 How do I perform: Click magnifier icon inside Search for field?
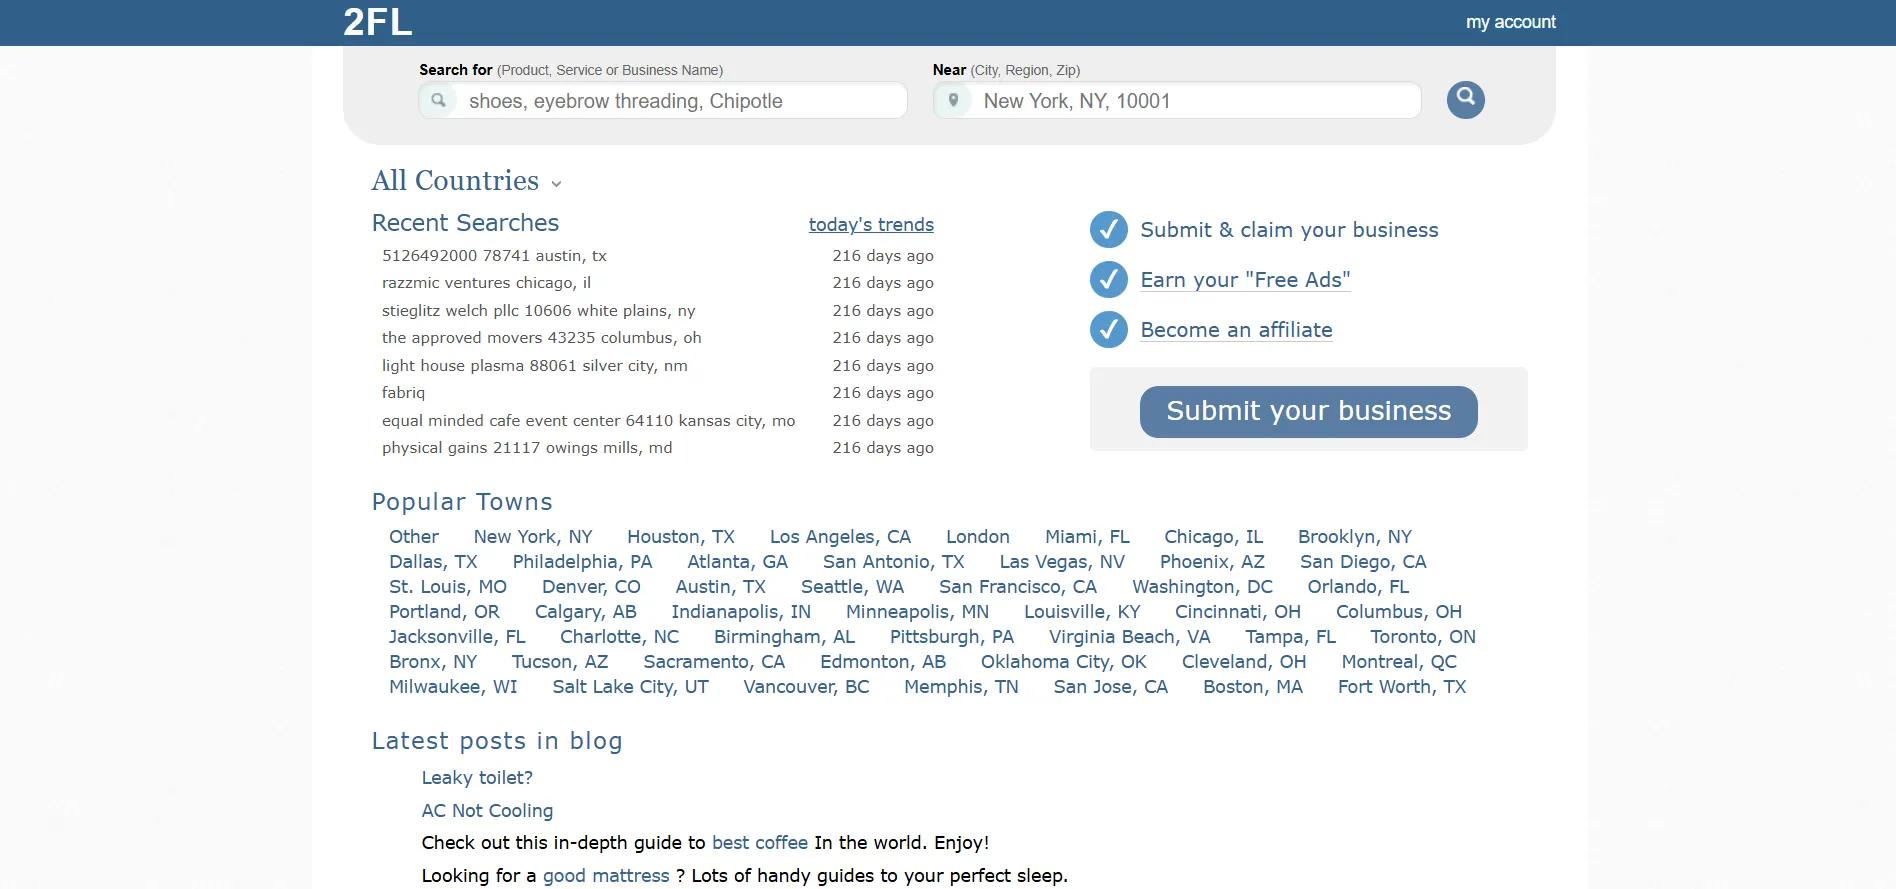[438, 100]
